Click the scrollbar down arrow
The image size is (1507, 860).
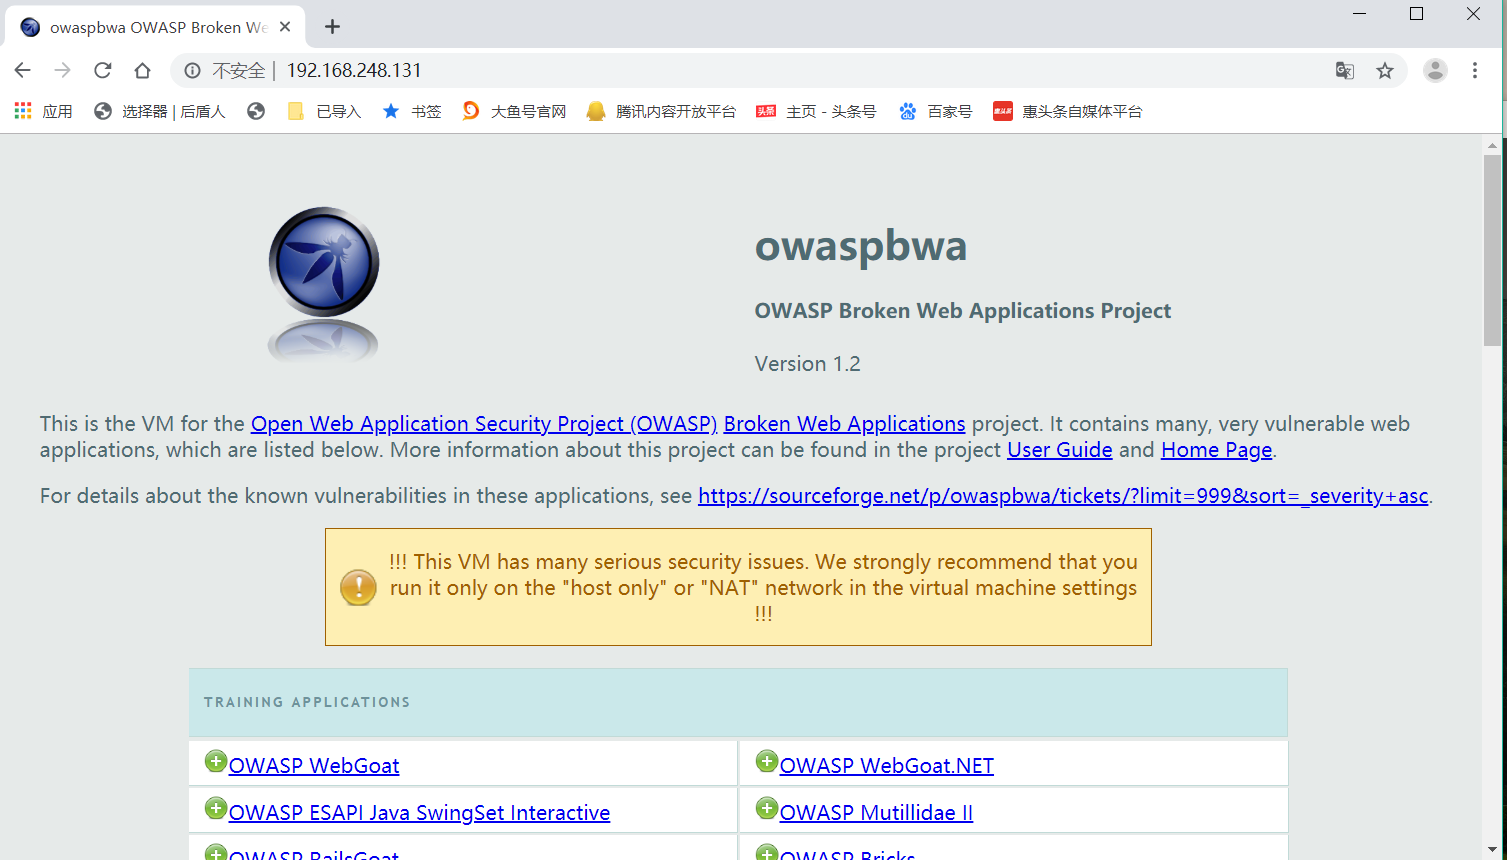(1492, 850)
